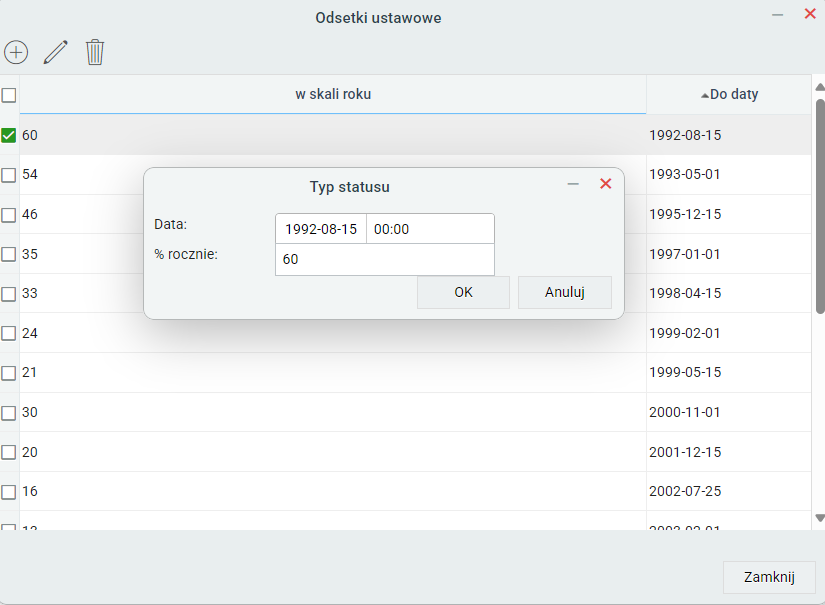The width and height of the screenshot is (825, 605).
Task: Click the add entry plus icon
Action: pyautogui.click(x=16, y=53)
